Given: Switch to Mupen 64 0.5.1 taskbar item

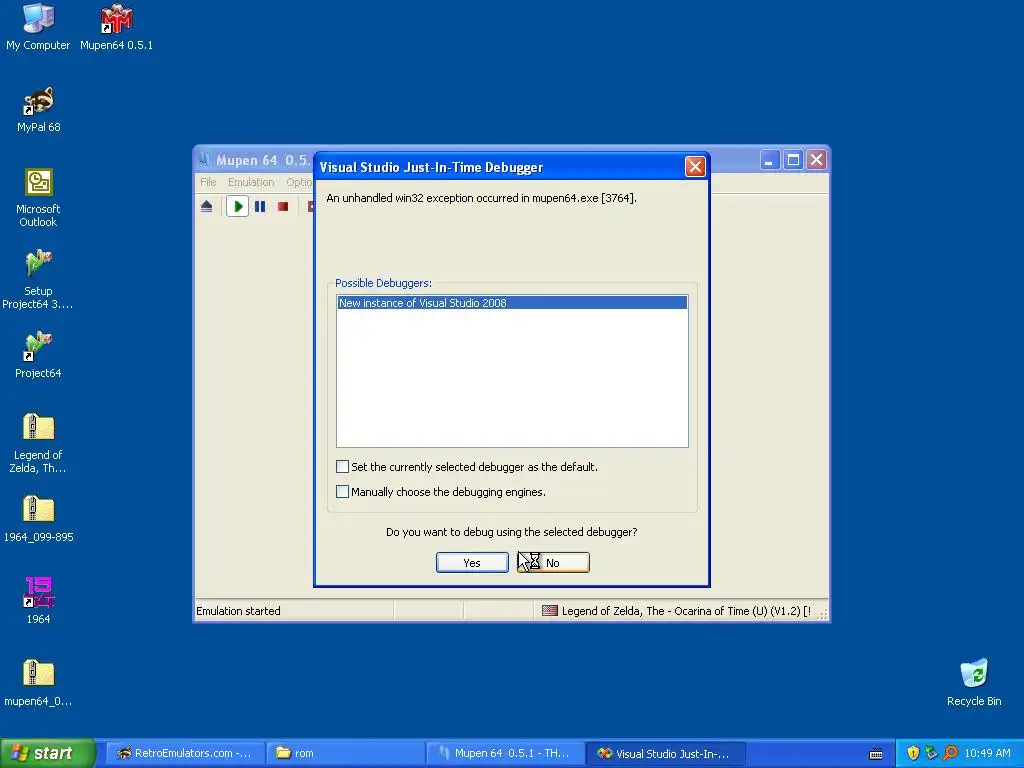Looking at the screenshot, I should 505,753.
